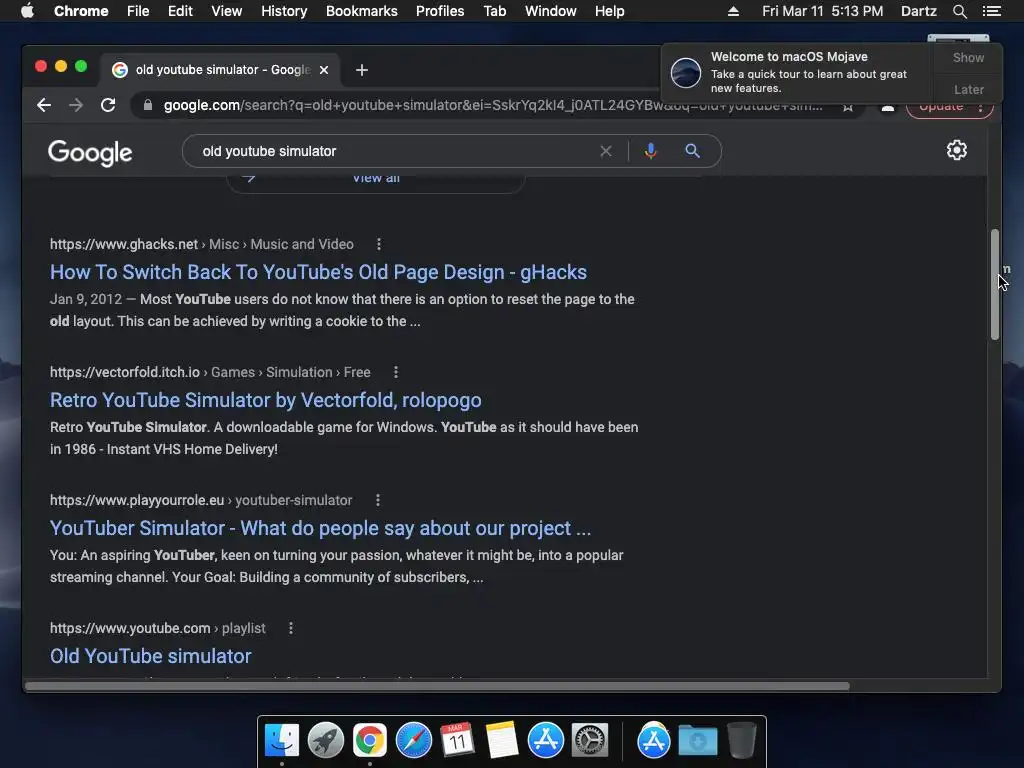
Task: Open the Apple menu
Action: 27,11
